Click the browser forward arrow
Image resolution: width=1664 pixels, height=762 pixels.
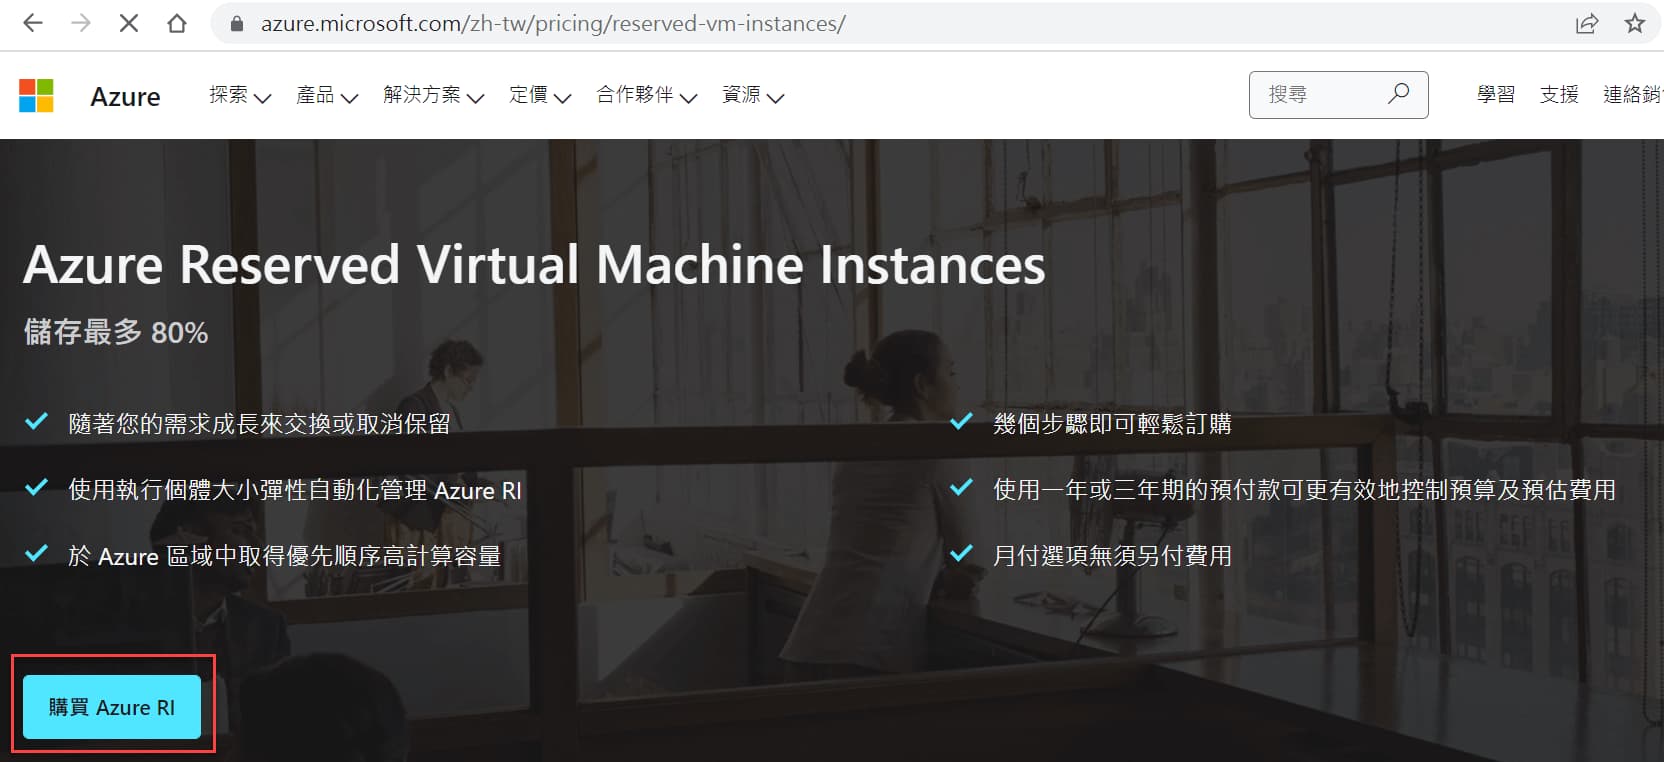81,23
